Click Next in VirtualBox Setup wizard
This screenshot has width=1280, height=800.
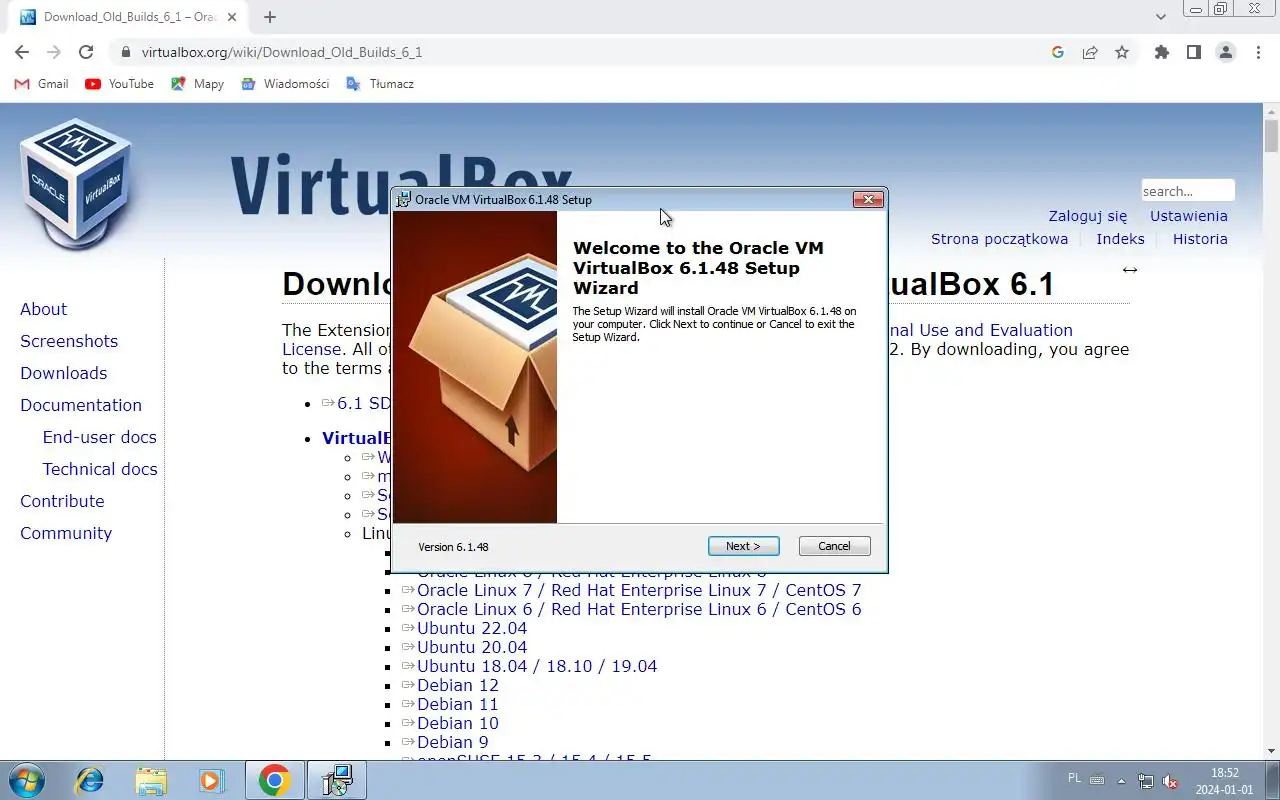pos(743,546)
